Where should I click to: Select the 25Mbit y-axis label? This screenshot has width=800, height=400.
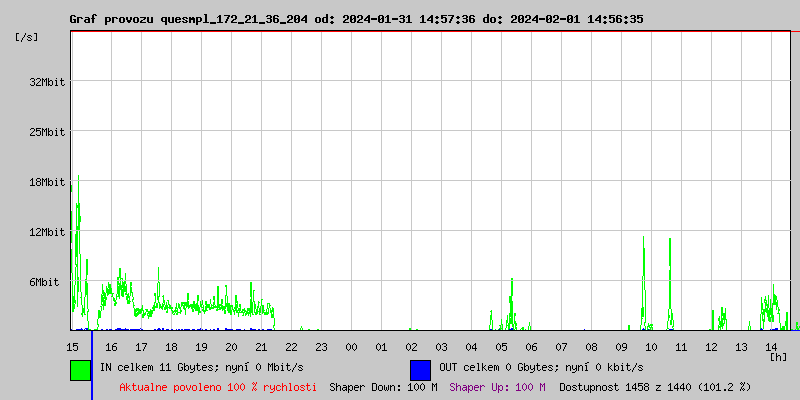click(x=48, y=132)
